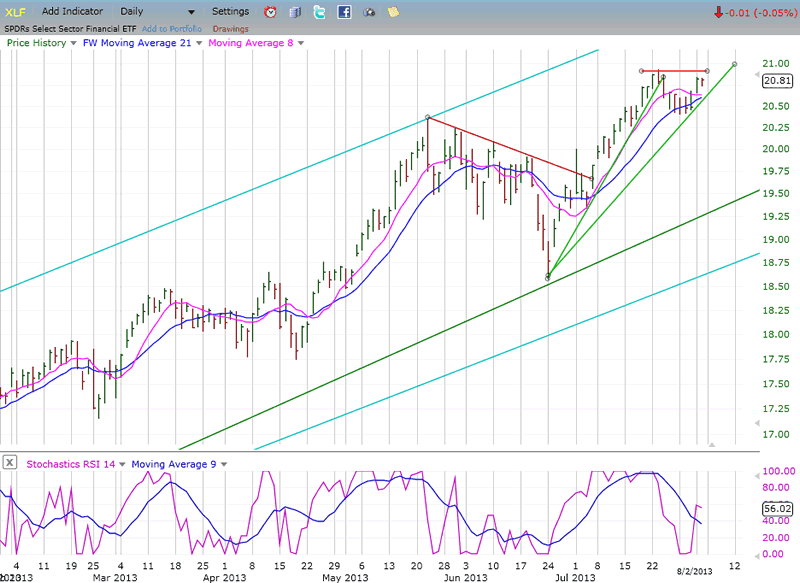Screen dimensions: 800x583
Task: Click the 80.00 label on RSI axis
Action: click(776, 487)
